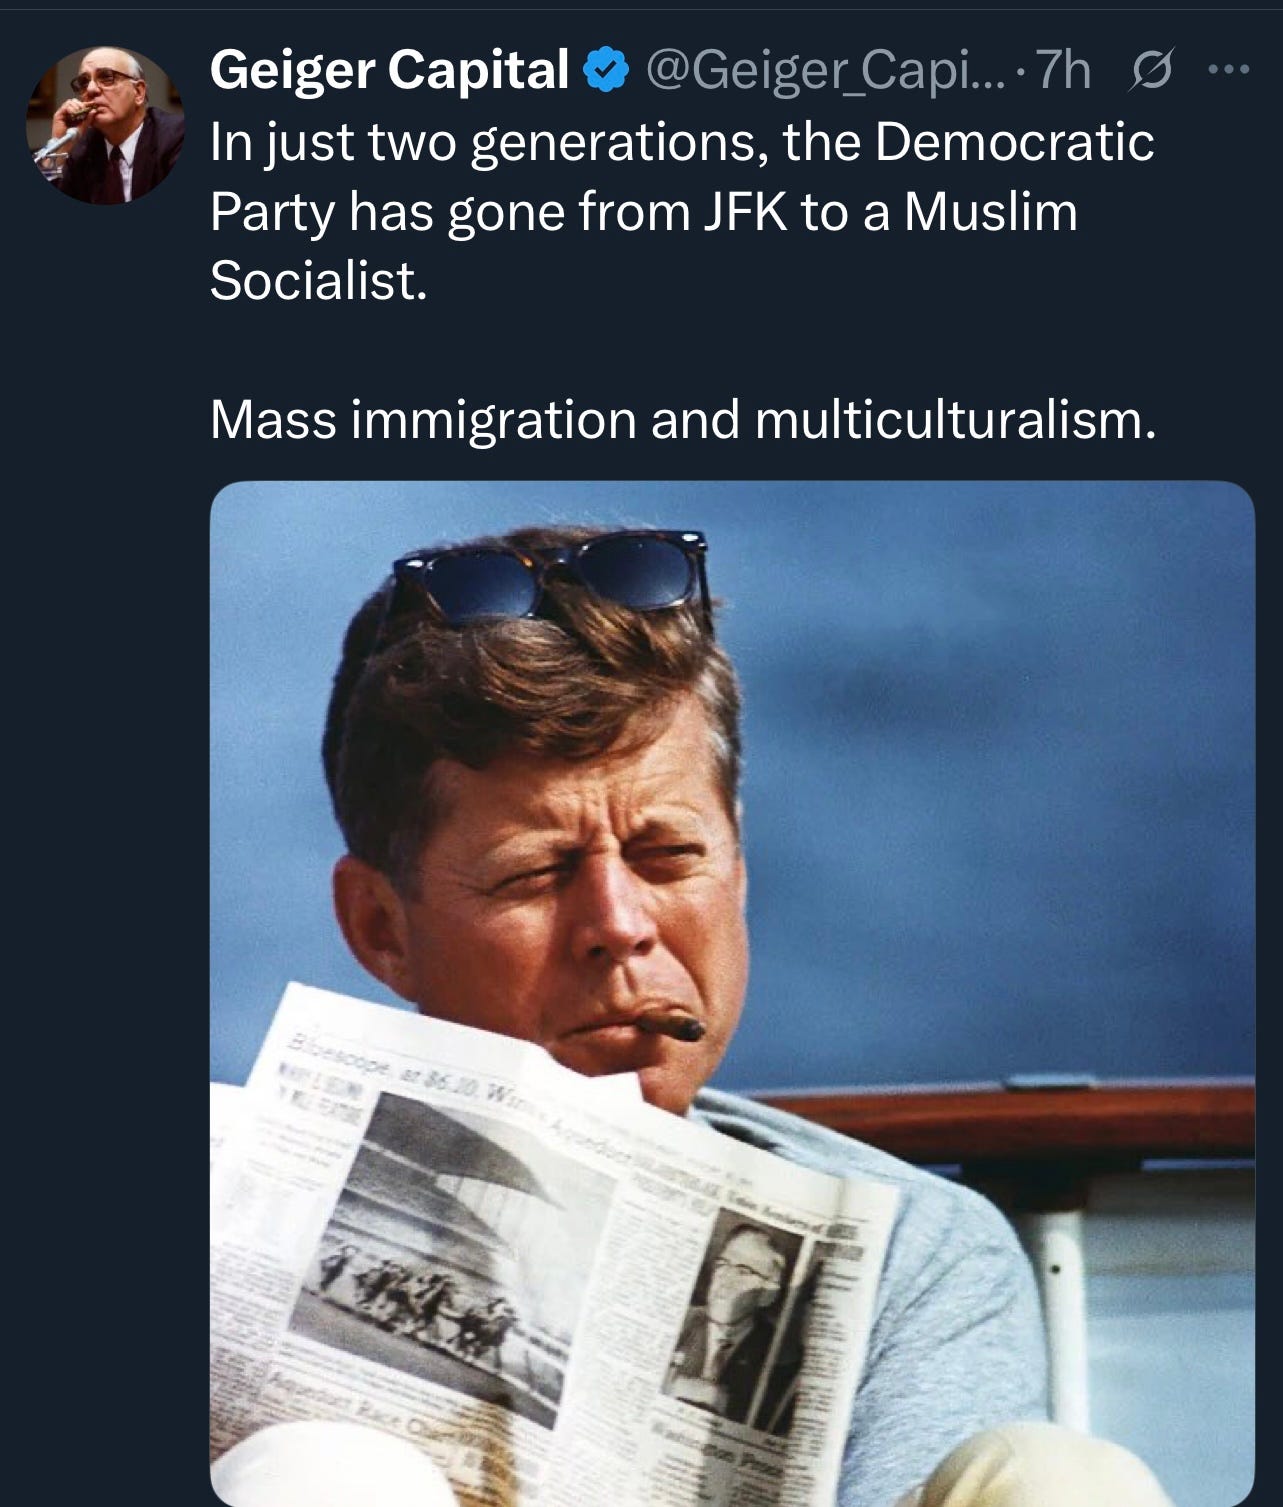The width and height of the screenshot is (1283, 1507).
Task: Click the word "Muslim" in the tweet
Action: point(990,211)
